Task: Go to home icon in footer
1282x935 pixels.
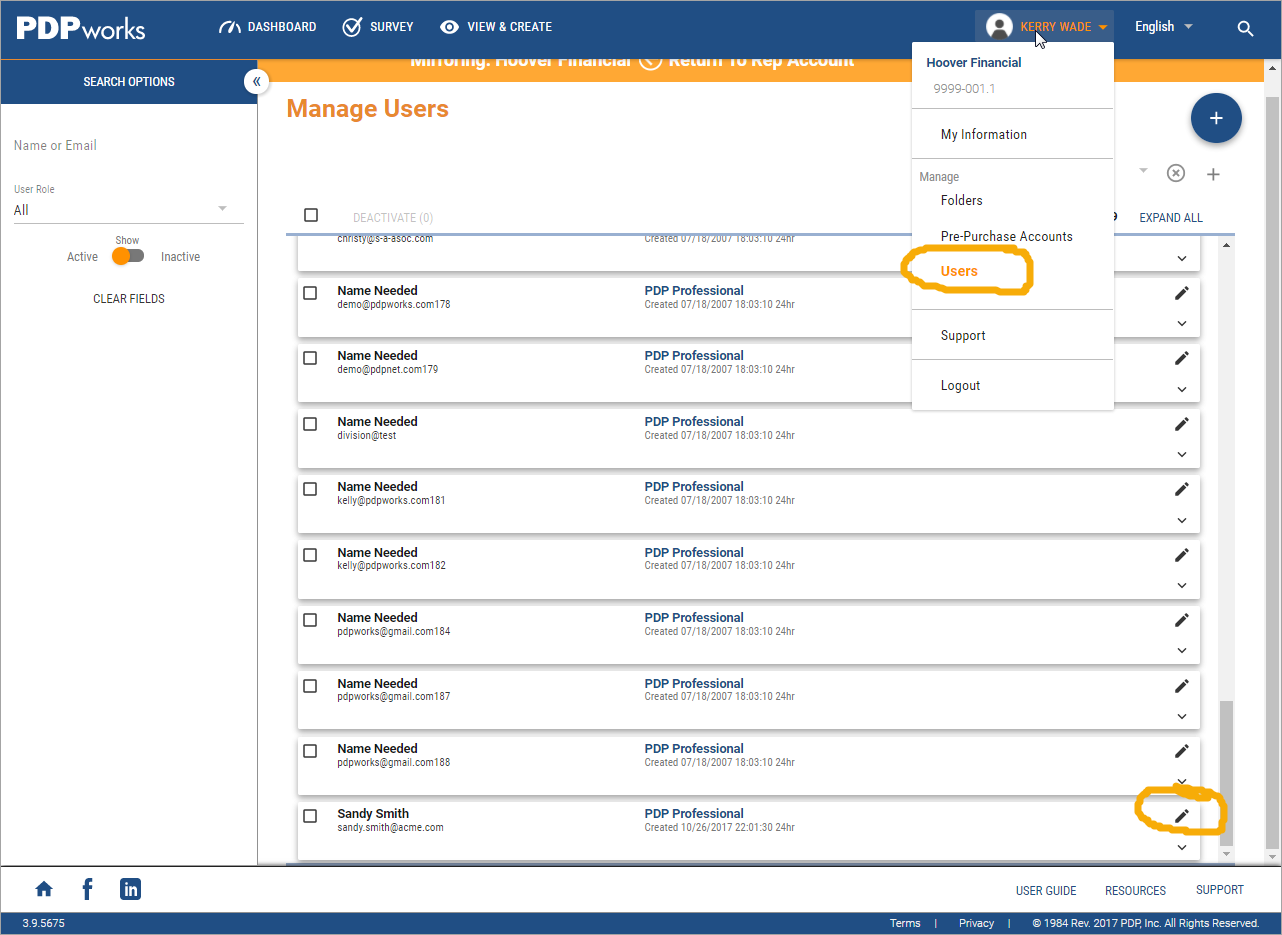Action: pos(44,889)
